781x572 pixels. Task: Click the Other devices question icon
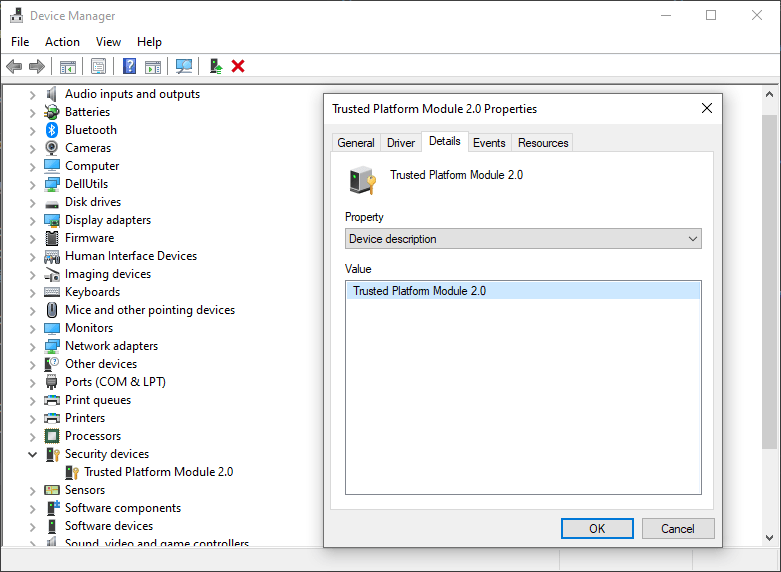[52, 364]
